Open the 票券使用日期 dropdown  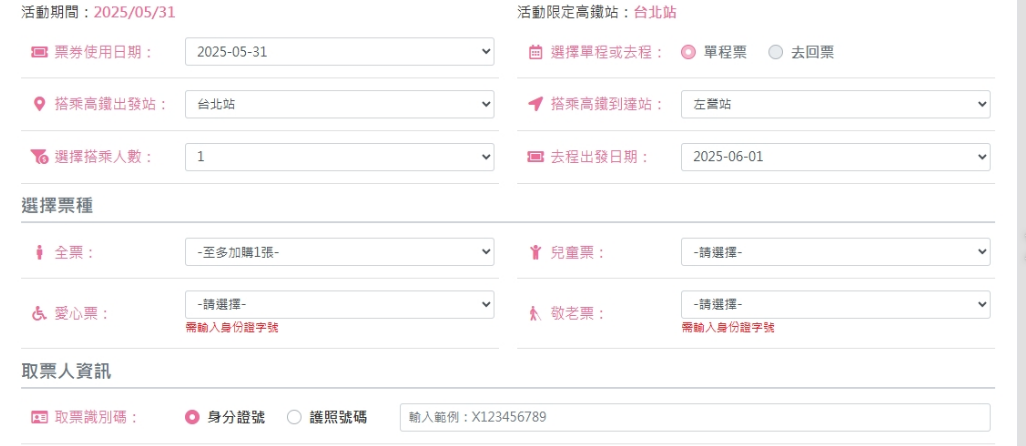coord(339,52)
